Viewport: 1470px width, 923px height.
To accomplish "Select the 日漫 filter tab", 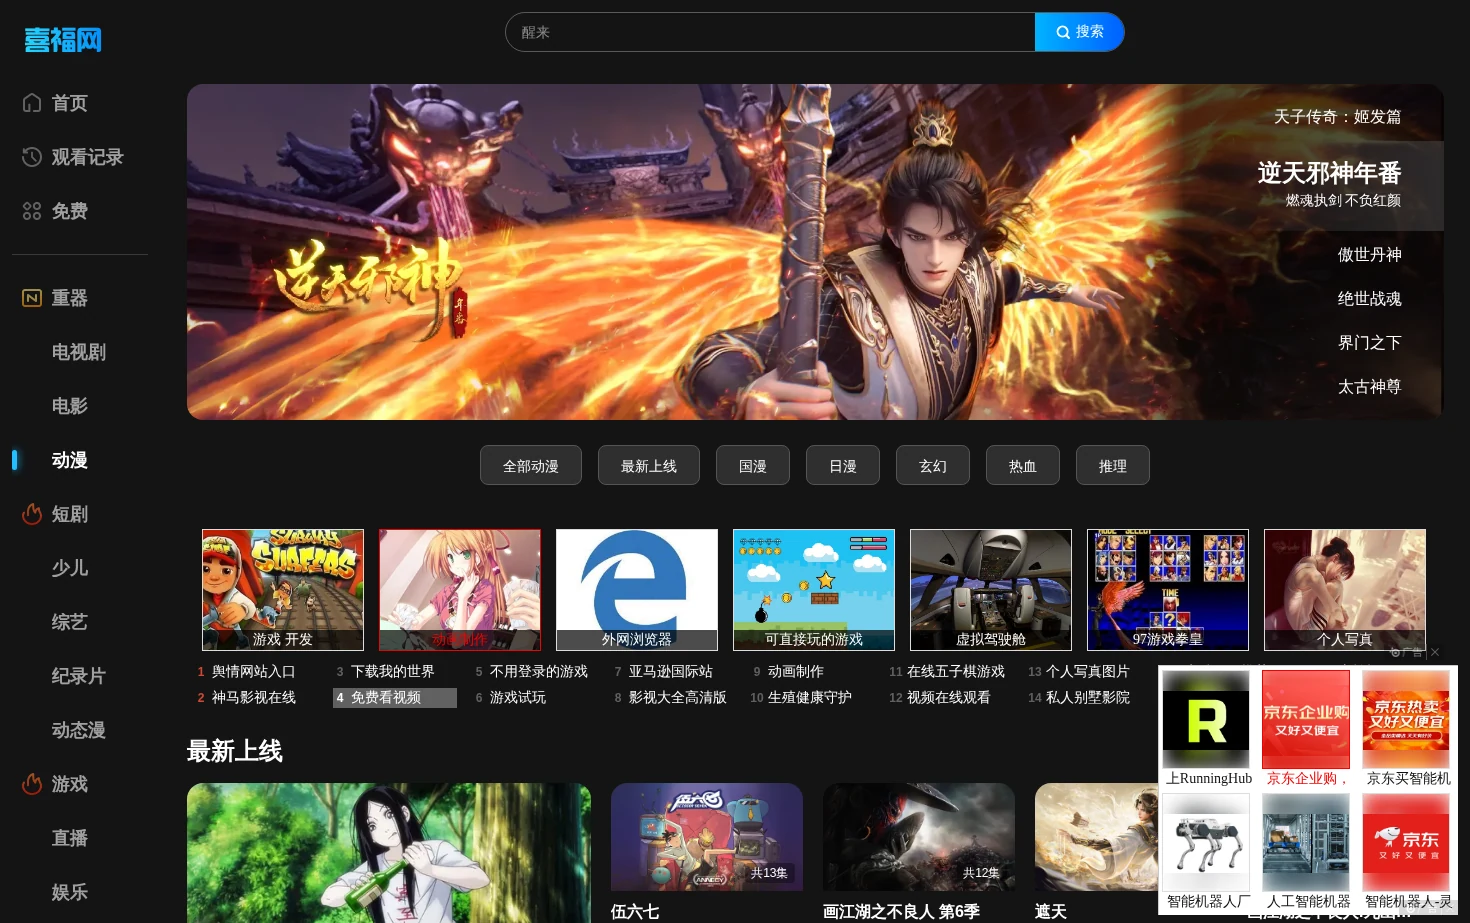I will point(843,466).
